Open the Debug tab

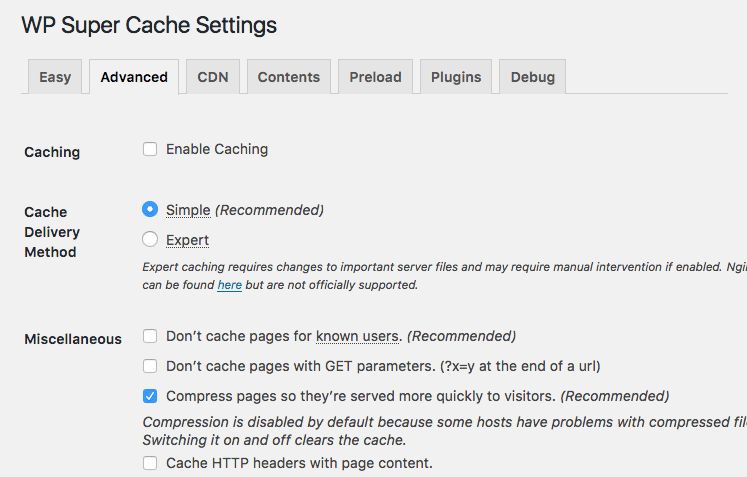coord(533,77)
